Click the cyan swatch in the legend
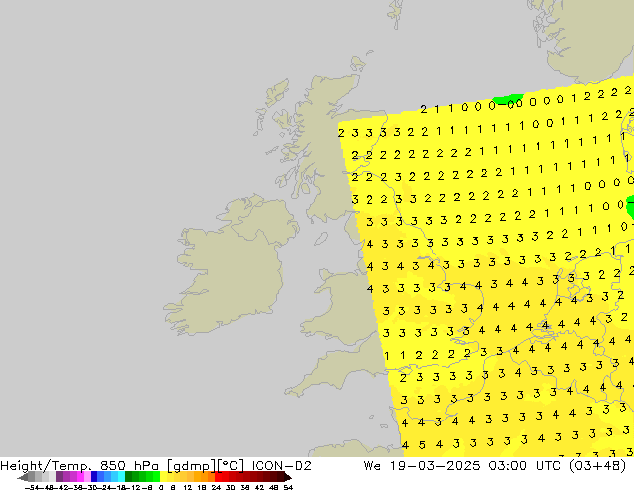Screen dimensions: 634x490 click(x=121, y=477)
